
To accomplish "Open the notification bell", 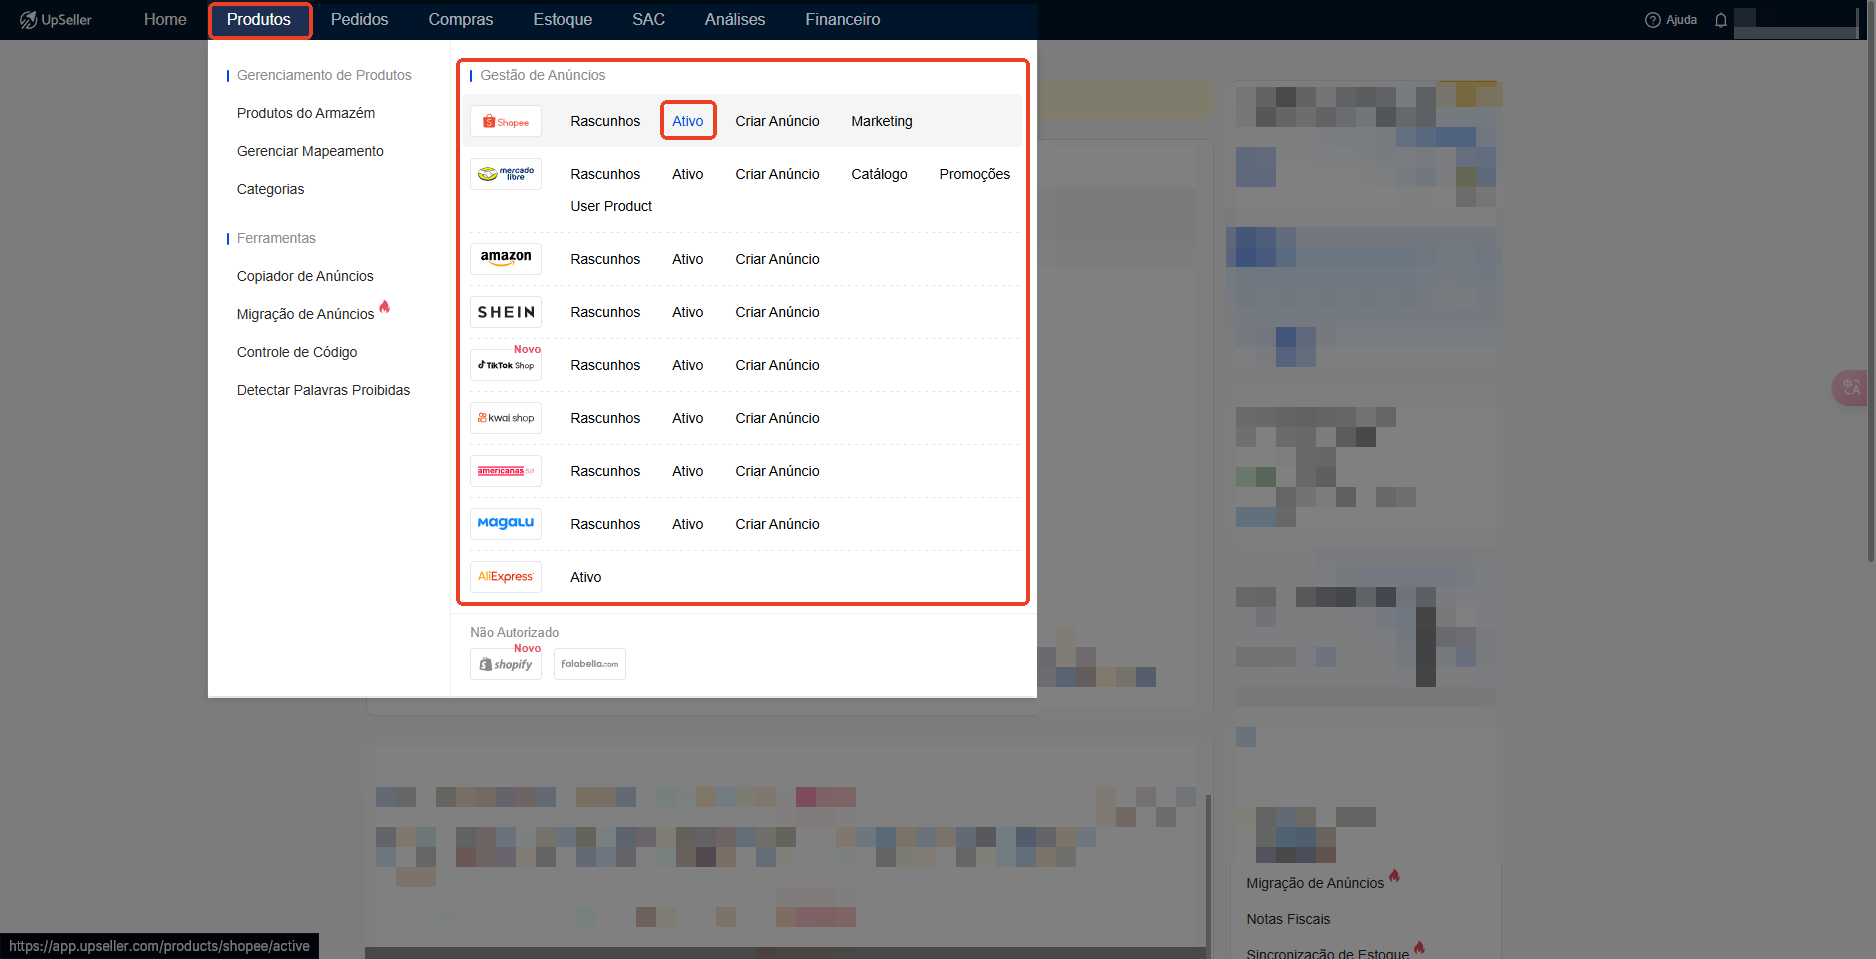I will pyautogui.click(x=1721, y=20).
